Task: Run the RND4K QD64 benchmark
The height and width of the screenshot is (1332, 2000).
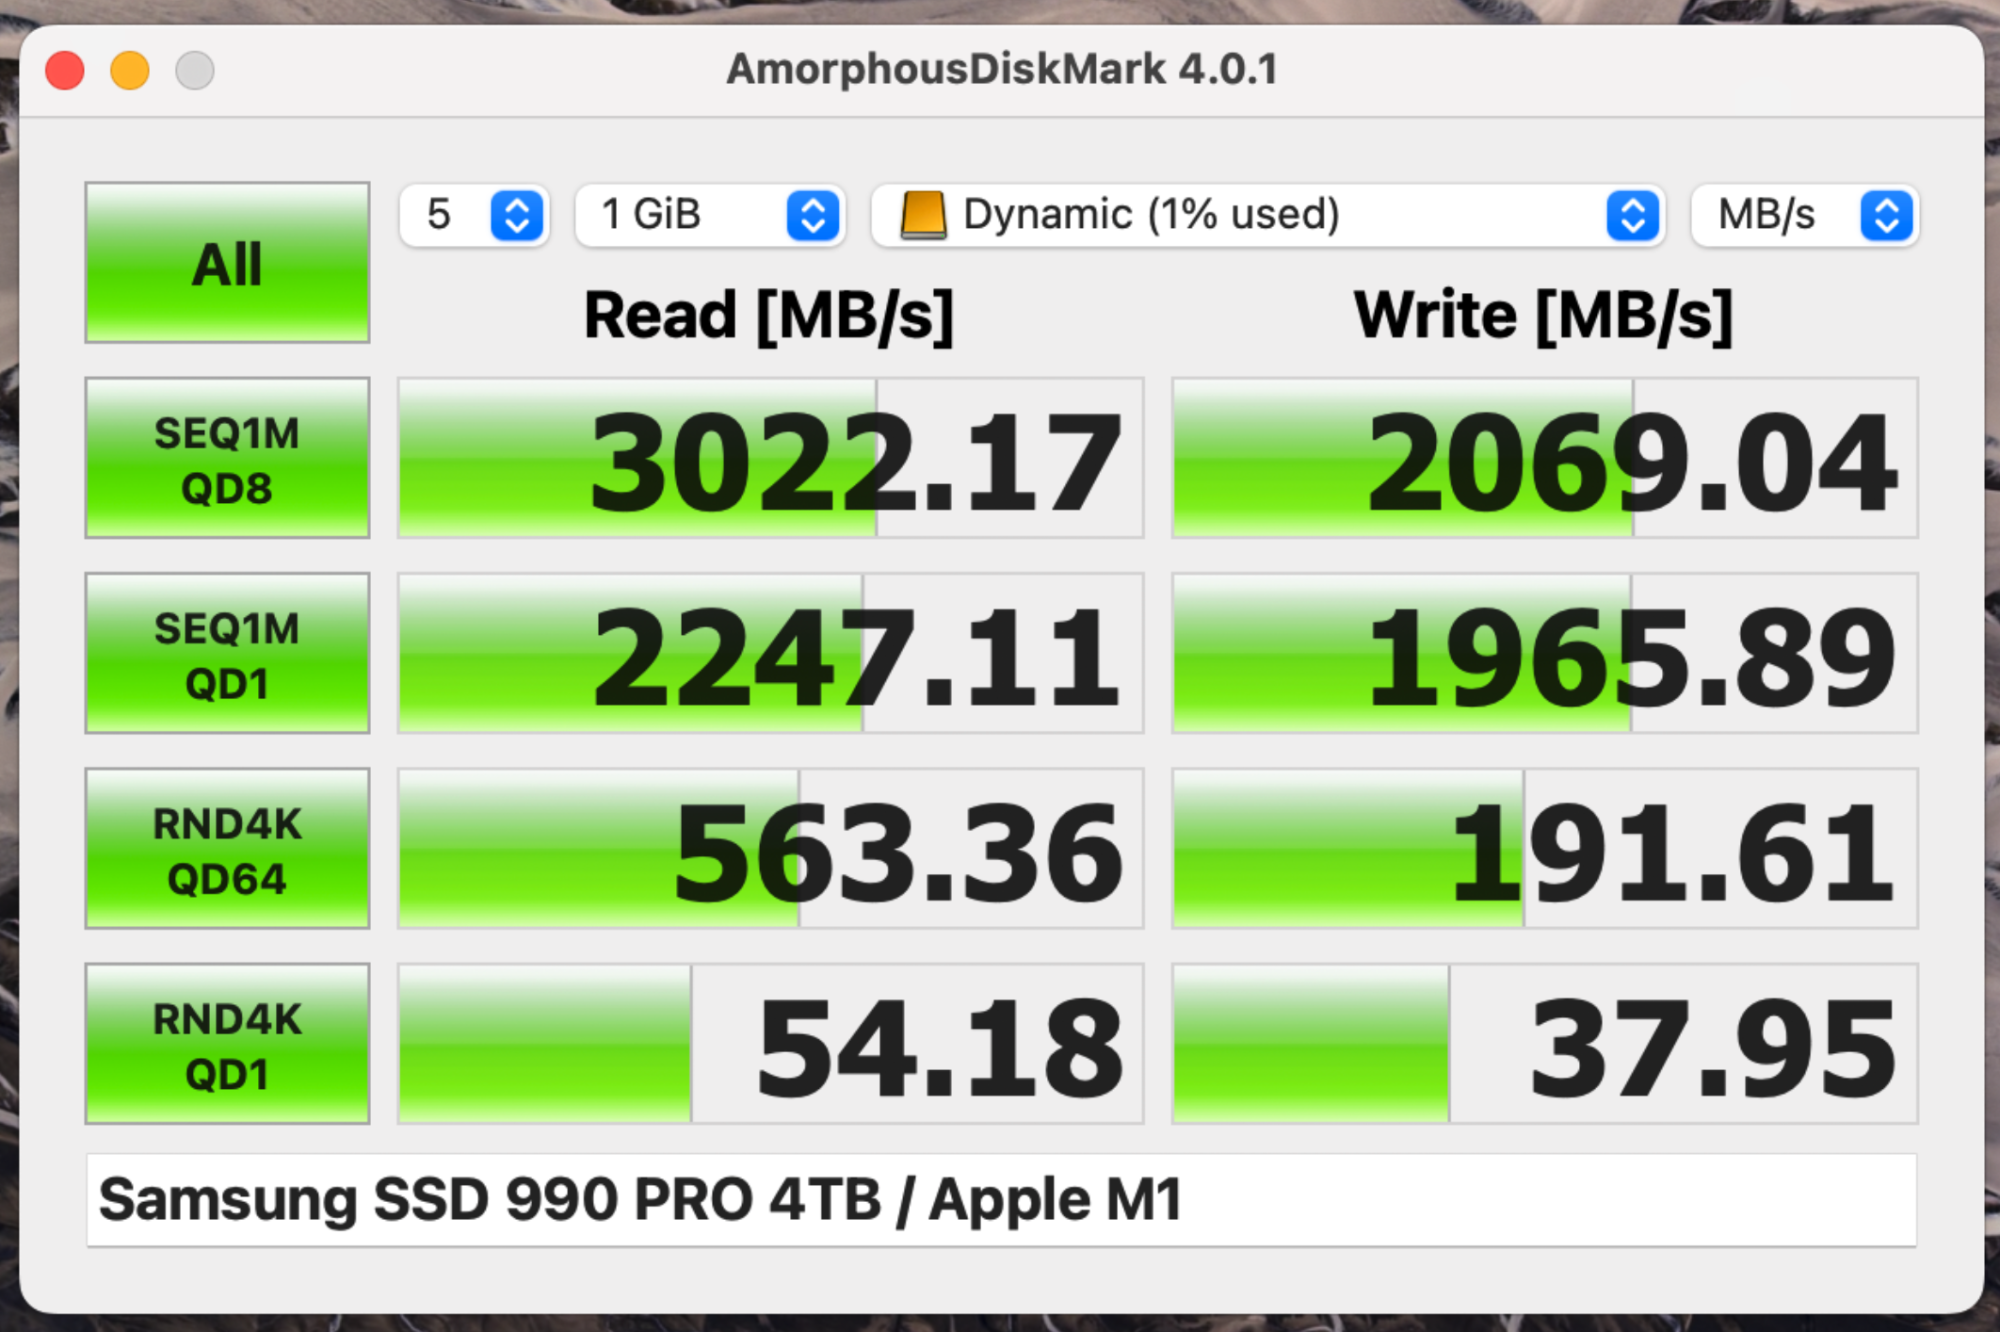Action: click(x=227, y=849)
